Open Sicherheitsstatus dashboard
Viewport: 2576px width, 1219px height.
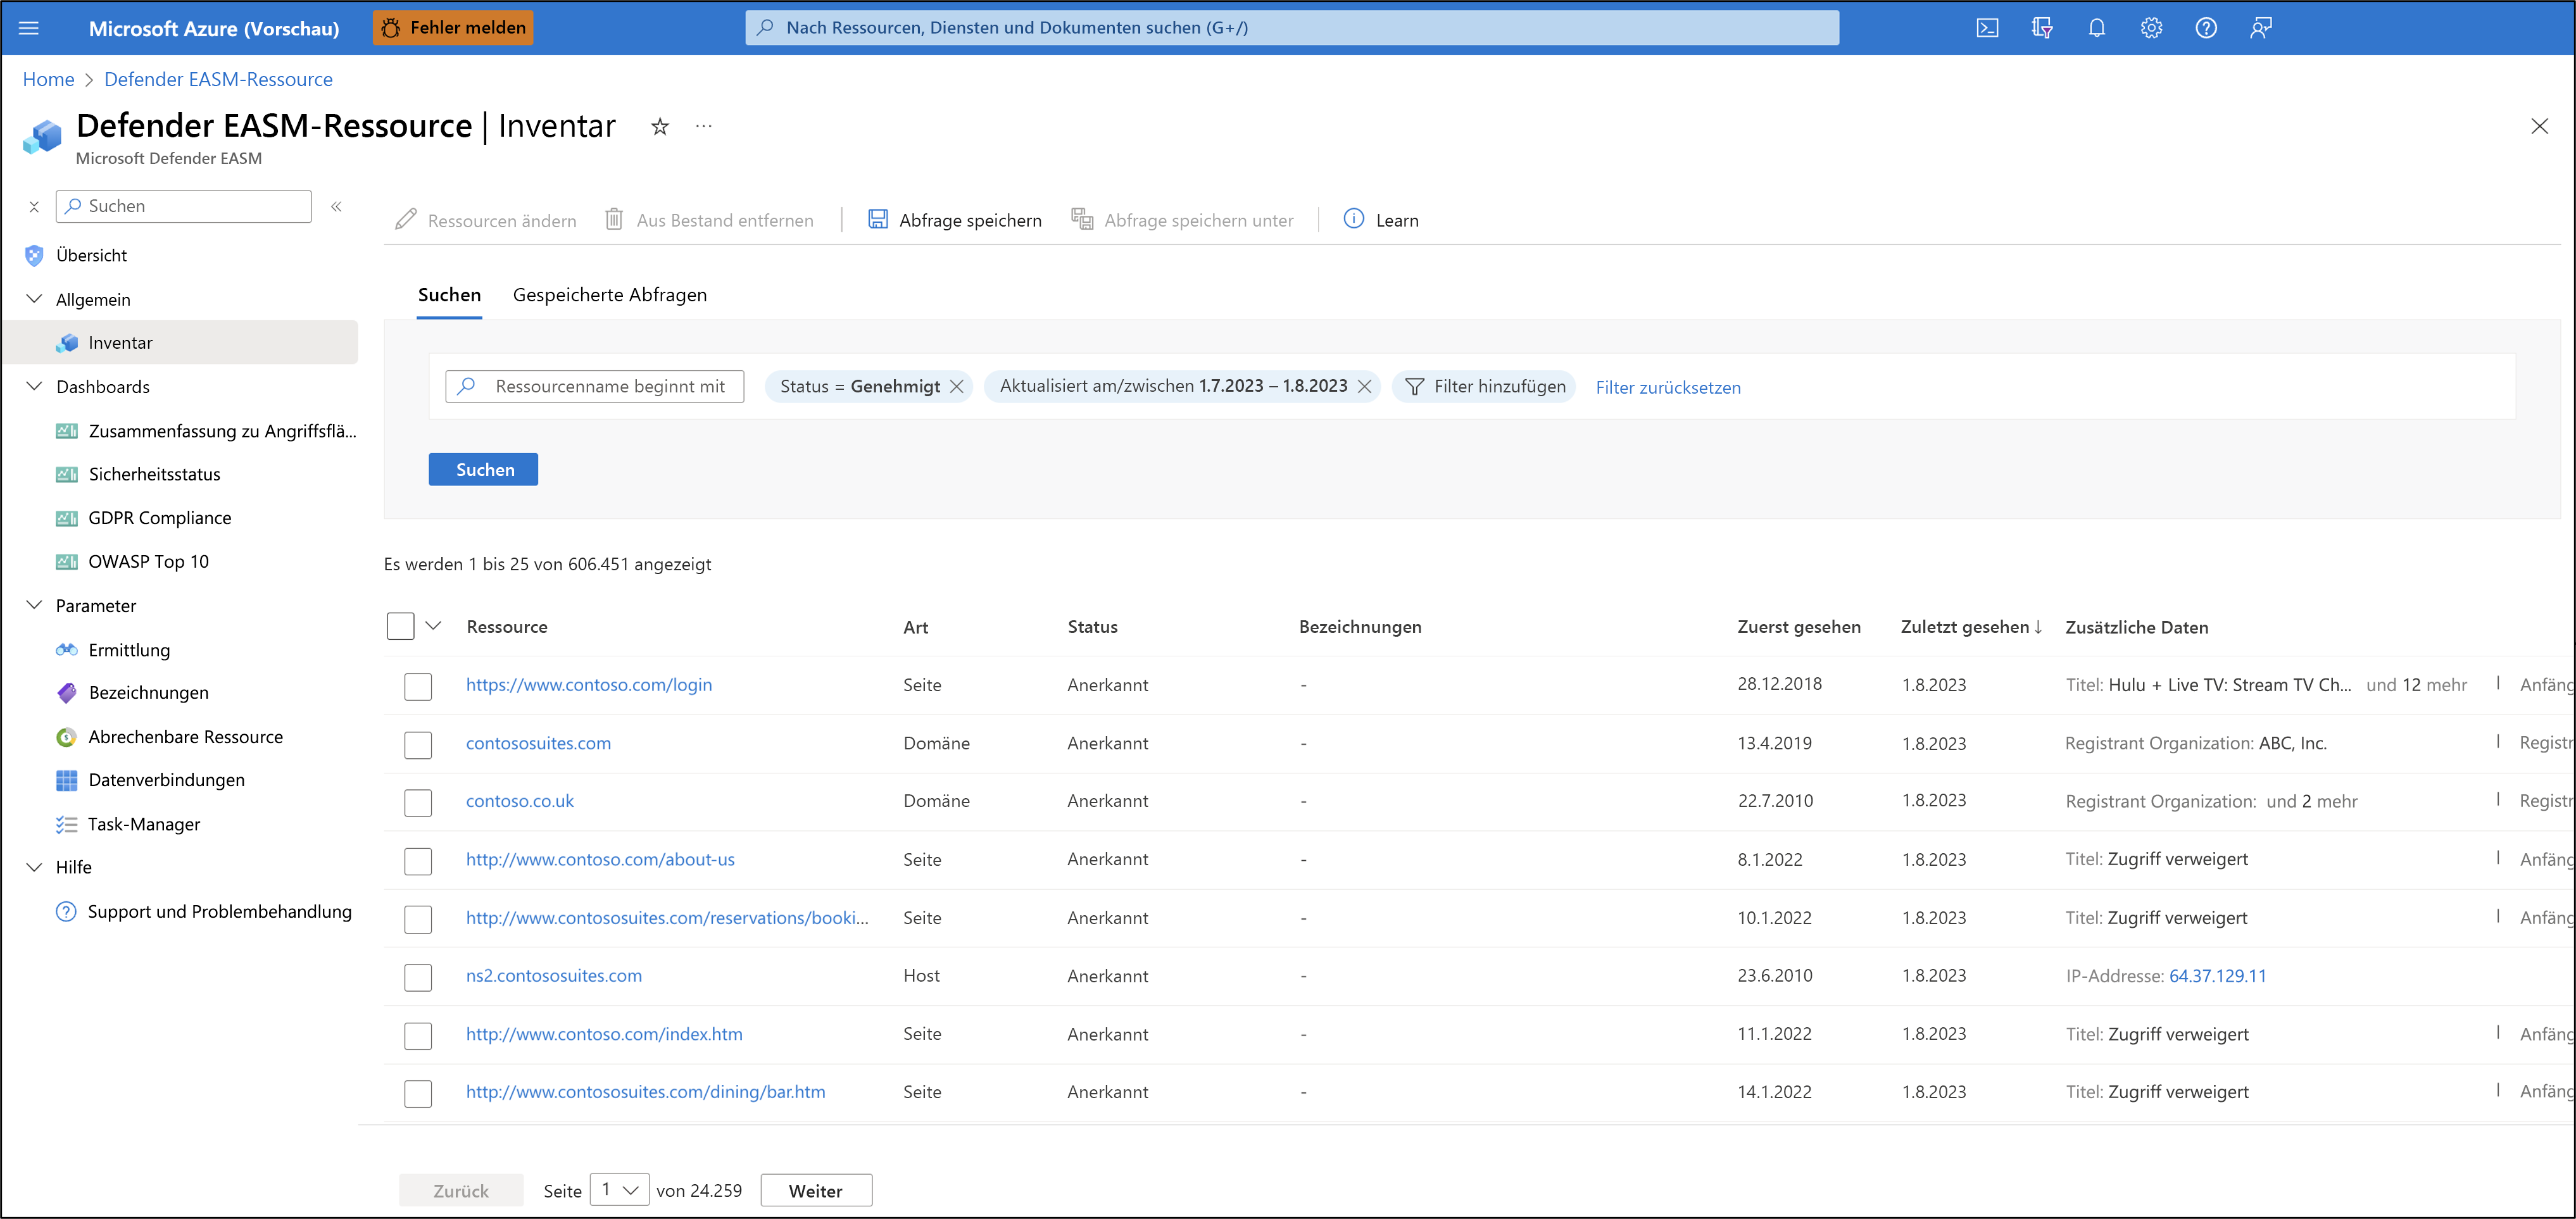(154, 473)
